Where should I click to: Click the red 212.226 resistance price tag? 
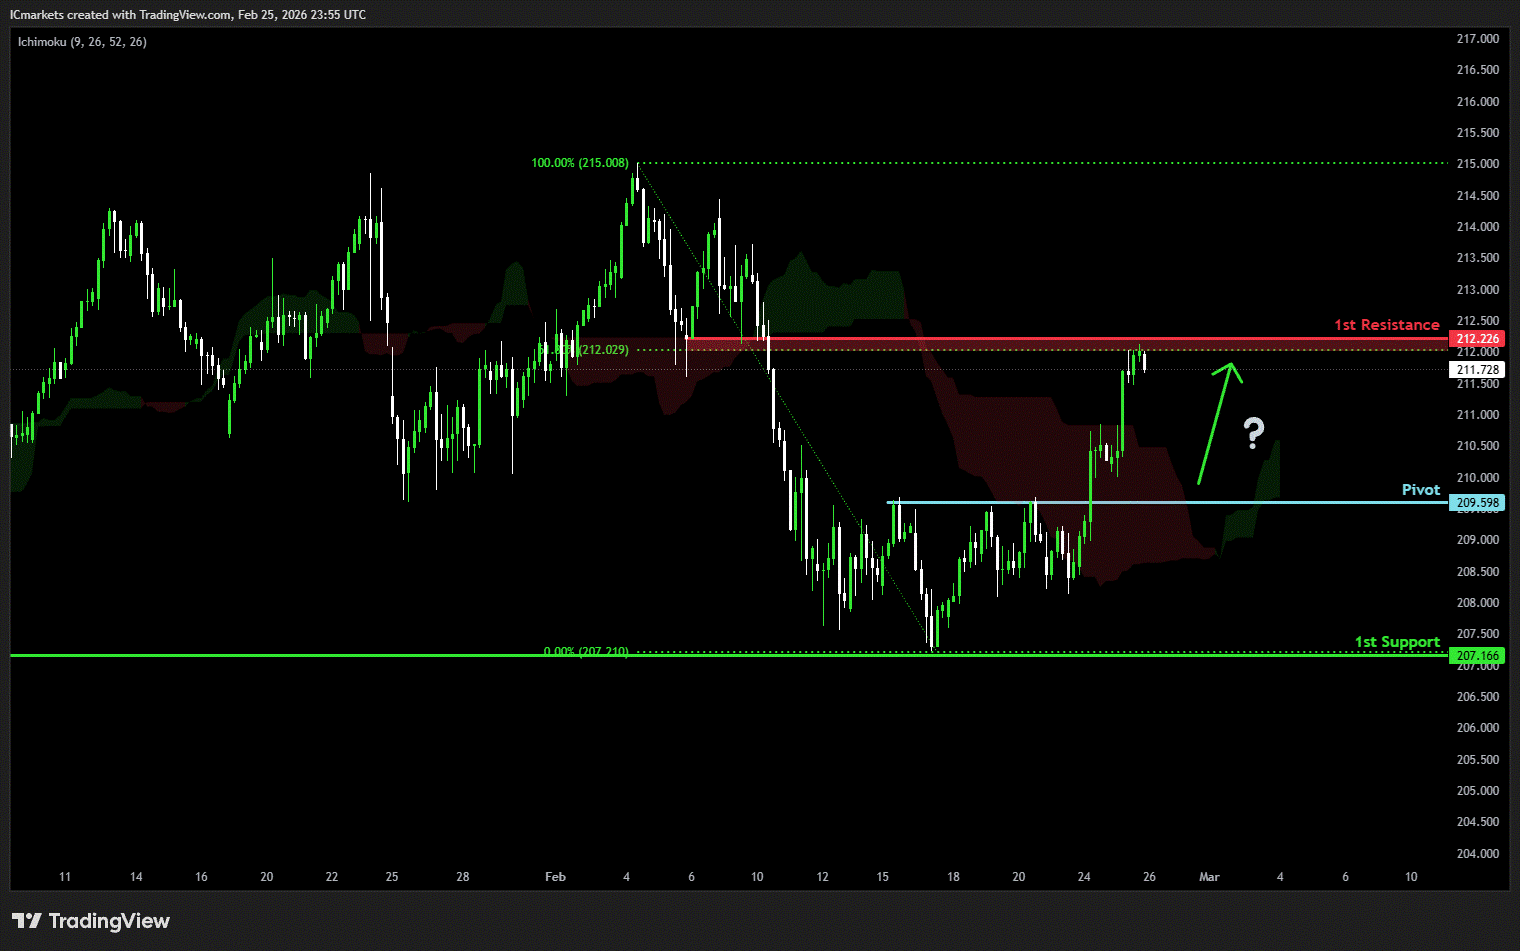tap(1477, 339)
